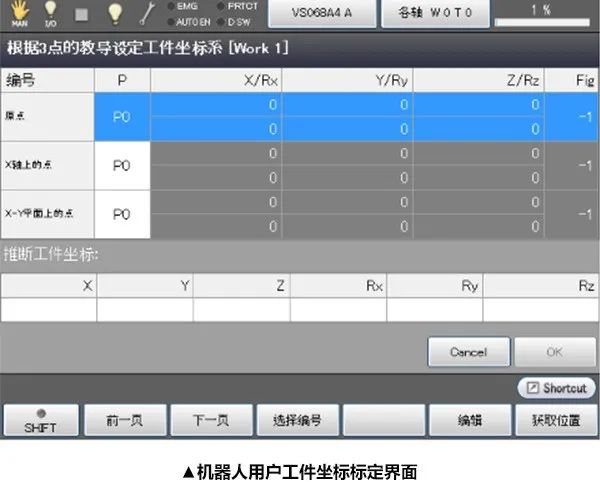The height and width of the screenshot is (482, 600).
Task: Click the Cancel button
Action: [468, 352]
